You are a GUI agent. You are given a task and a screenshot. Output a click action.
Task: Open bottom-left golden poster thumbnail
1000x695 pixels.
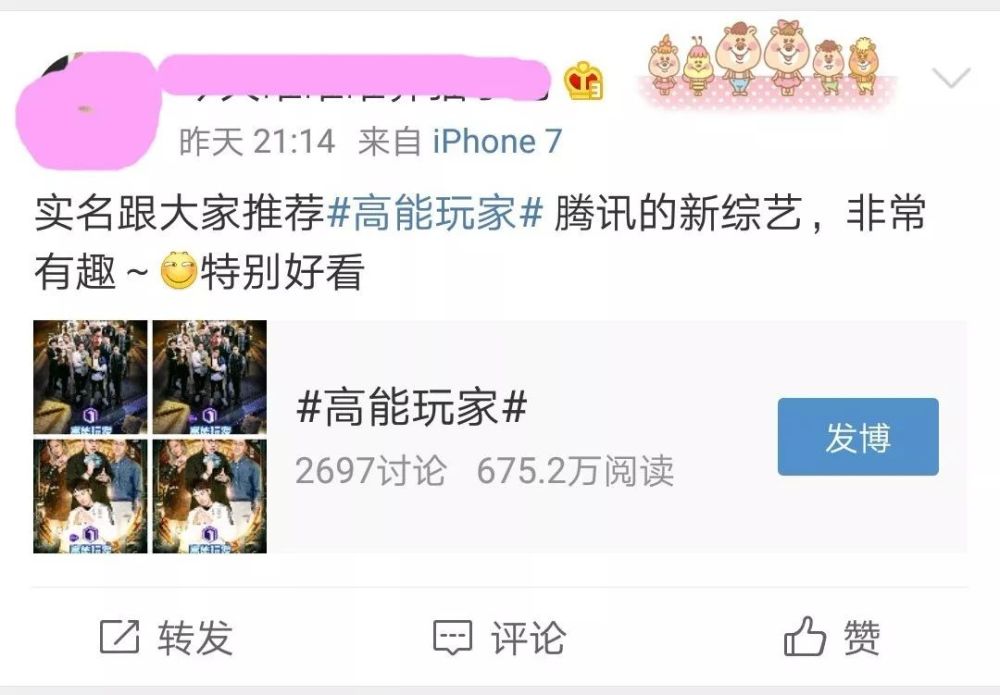click(91, 496)
